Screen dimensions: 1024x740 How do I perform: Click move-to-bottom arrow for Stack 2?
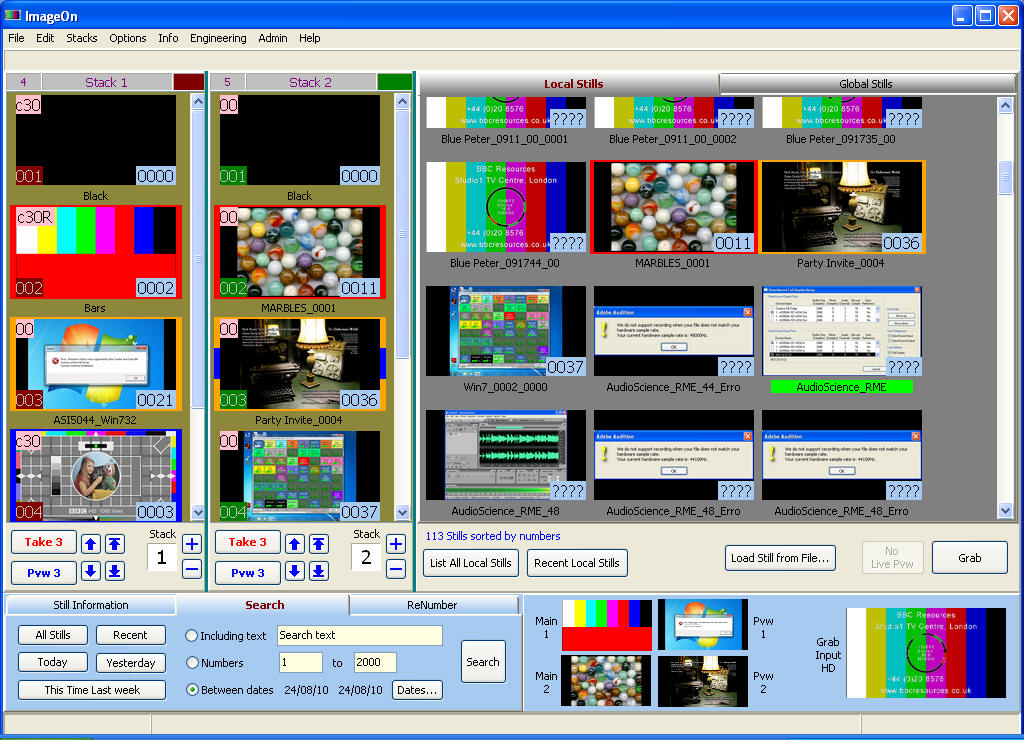point(319,572)
